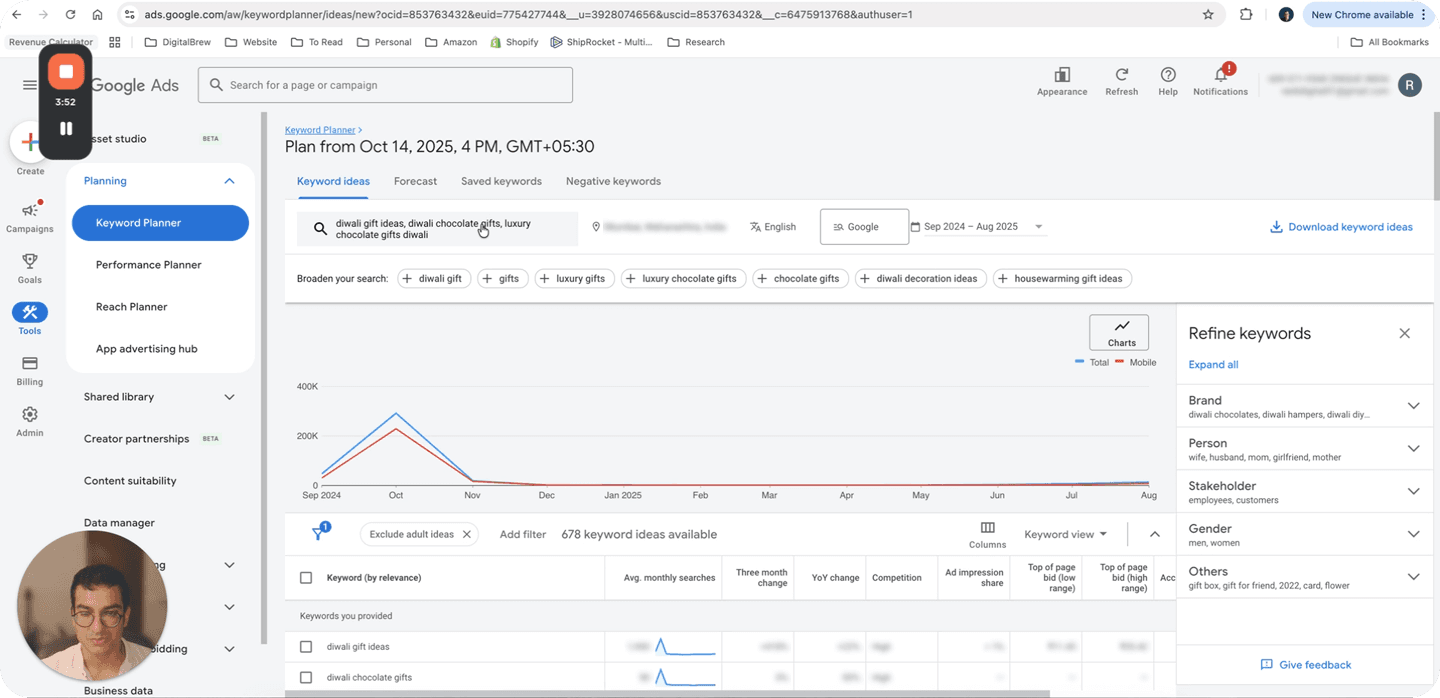Click the search for a page or campaign field

coord(385,85)
